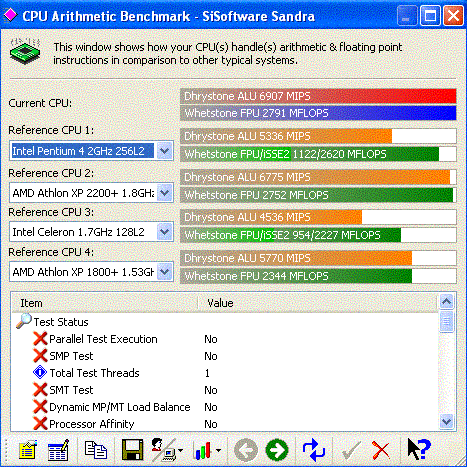Screen dimensions: 467x467
Task: Click the Test Status list heading
Action: click(x=61, y=322)
